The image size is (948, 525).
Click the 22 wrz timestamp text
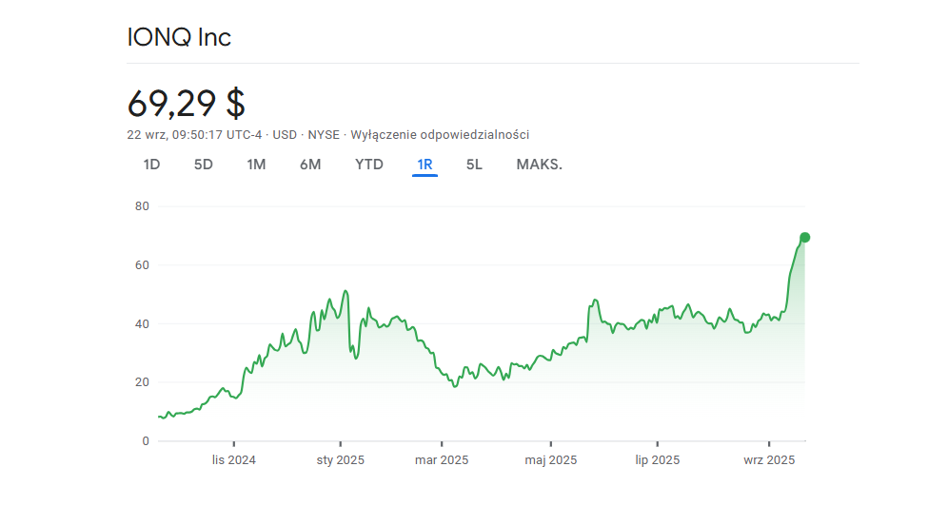194,135
